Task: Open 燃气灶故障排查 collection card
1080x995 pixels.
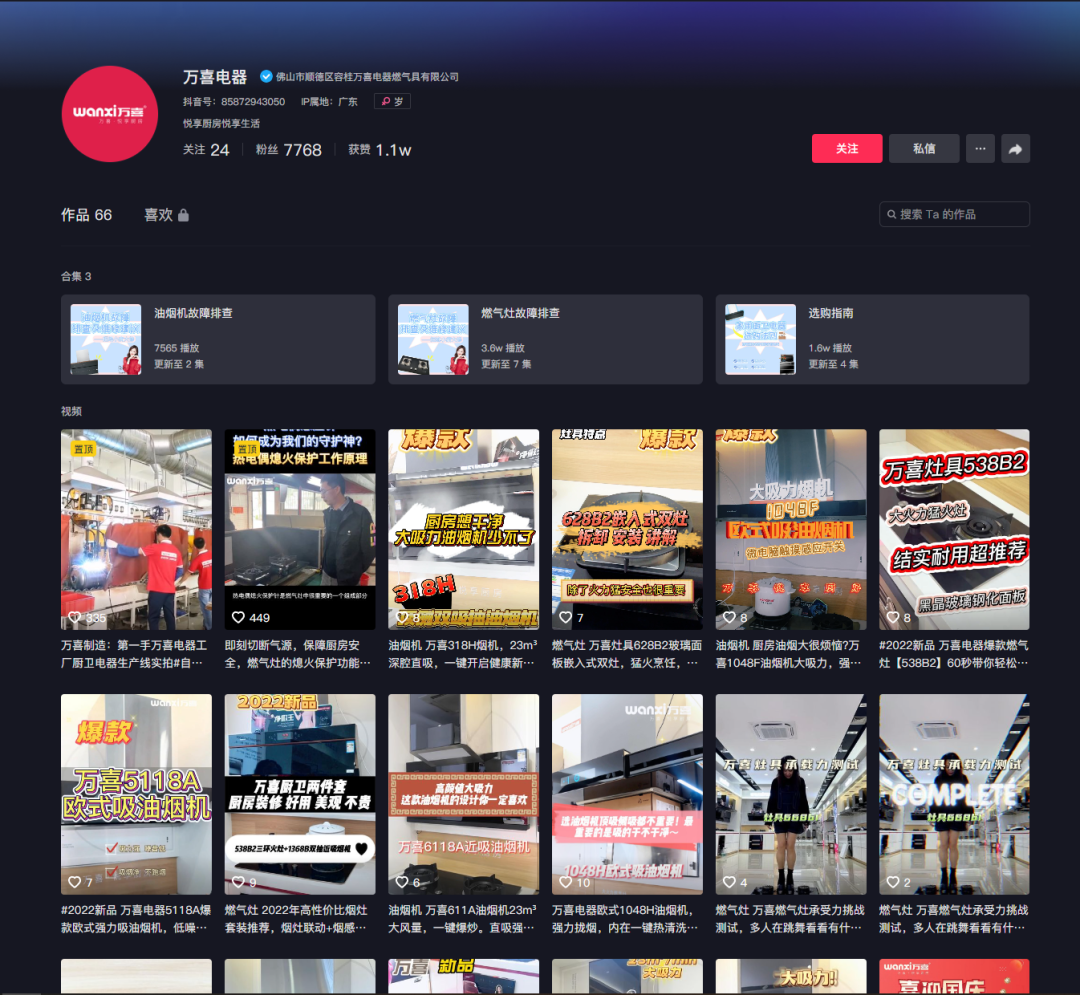Action: (x=546, y=339)
